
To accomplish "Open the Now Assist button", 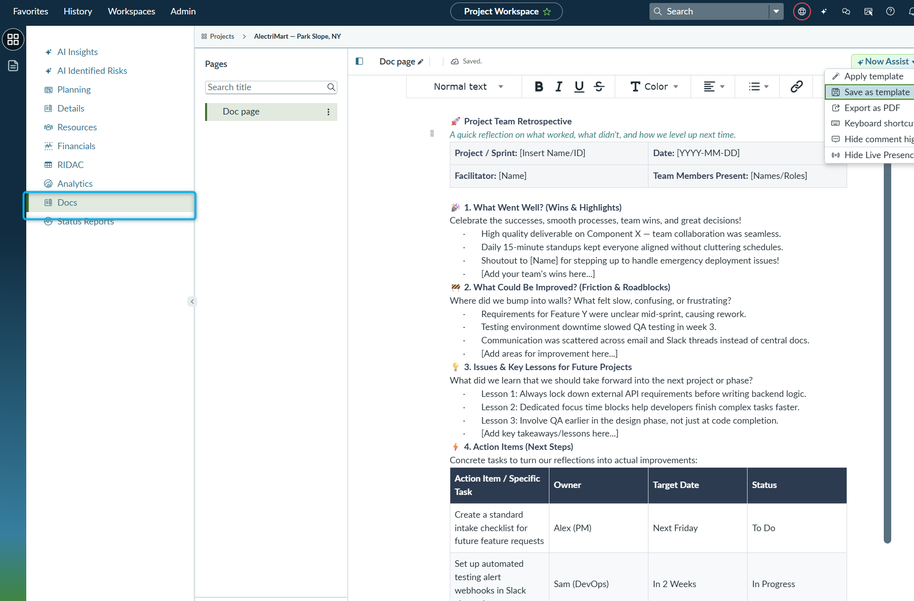I will click(x=884, y=62).
